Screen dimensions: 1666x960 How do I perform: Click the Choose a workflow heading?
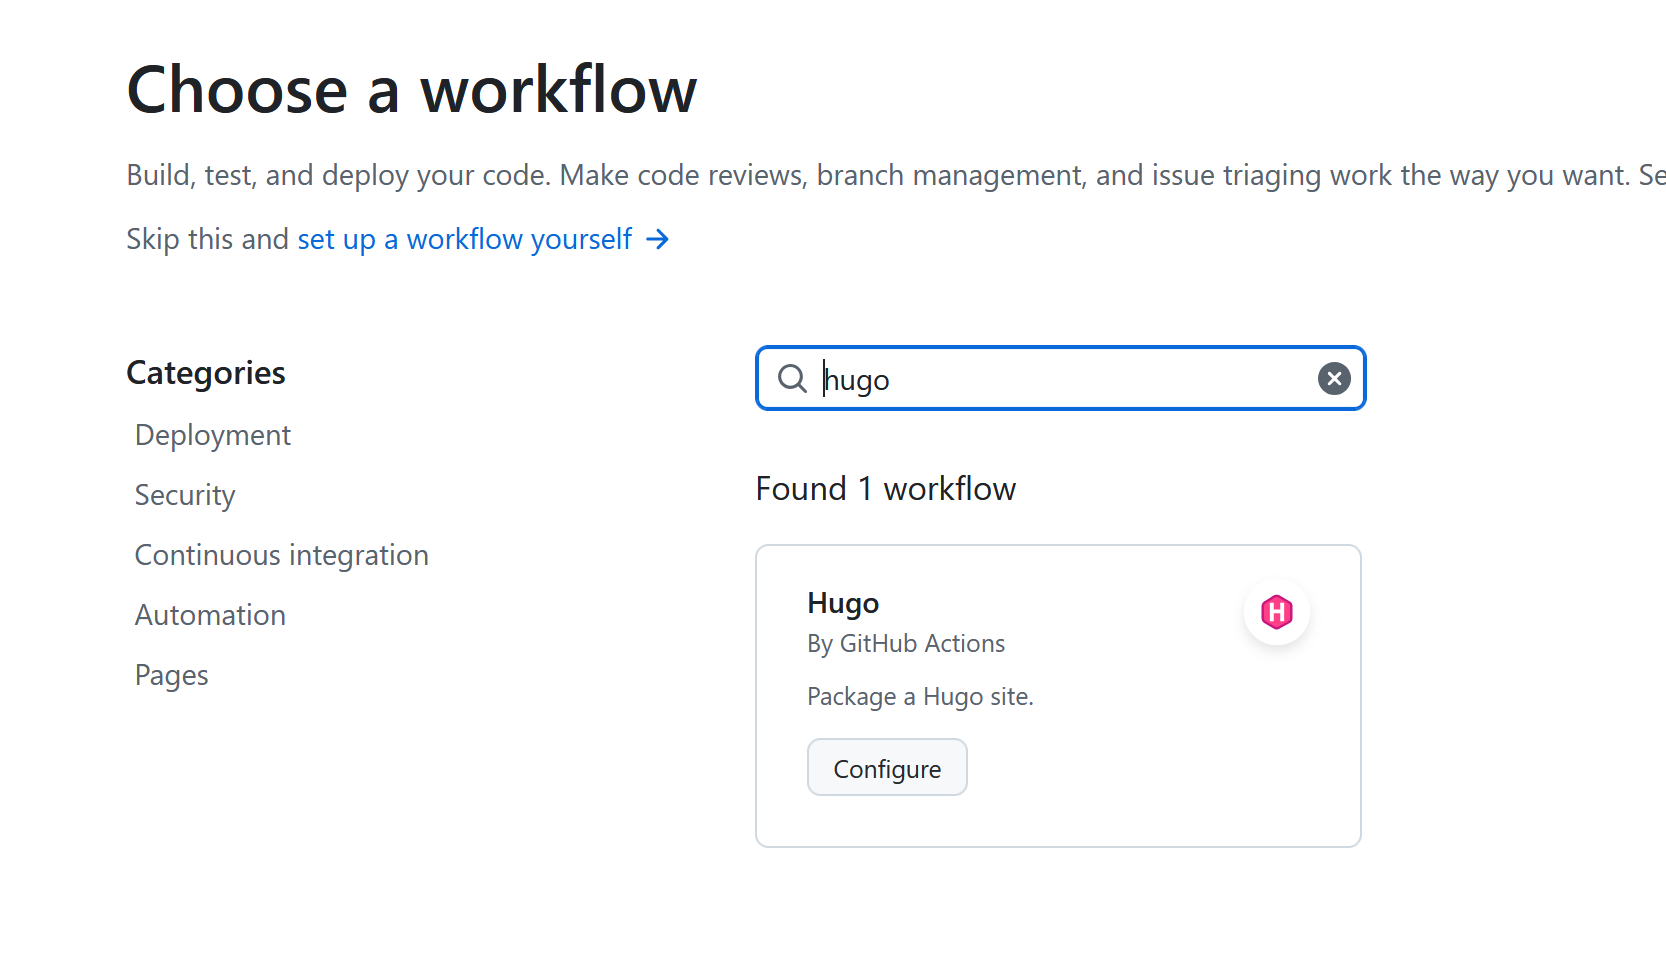[x=412, y=90]
